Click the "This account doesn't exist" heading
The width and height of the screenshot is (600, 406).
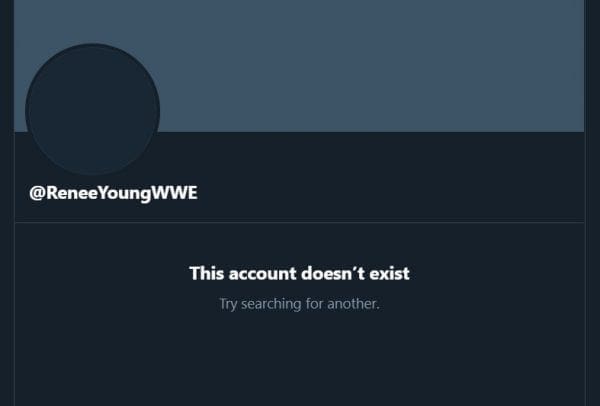[x=299, y=273]
